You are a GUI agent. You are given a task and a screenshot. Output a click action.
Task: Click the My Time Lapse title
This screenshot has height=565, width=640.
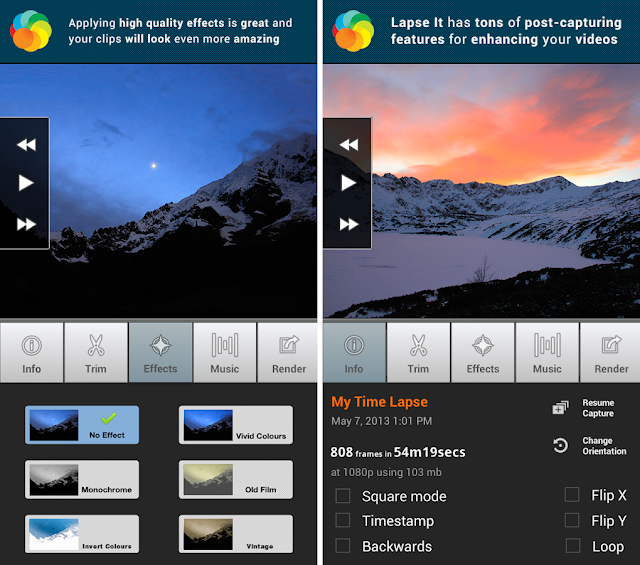[379, 402]
